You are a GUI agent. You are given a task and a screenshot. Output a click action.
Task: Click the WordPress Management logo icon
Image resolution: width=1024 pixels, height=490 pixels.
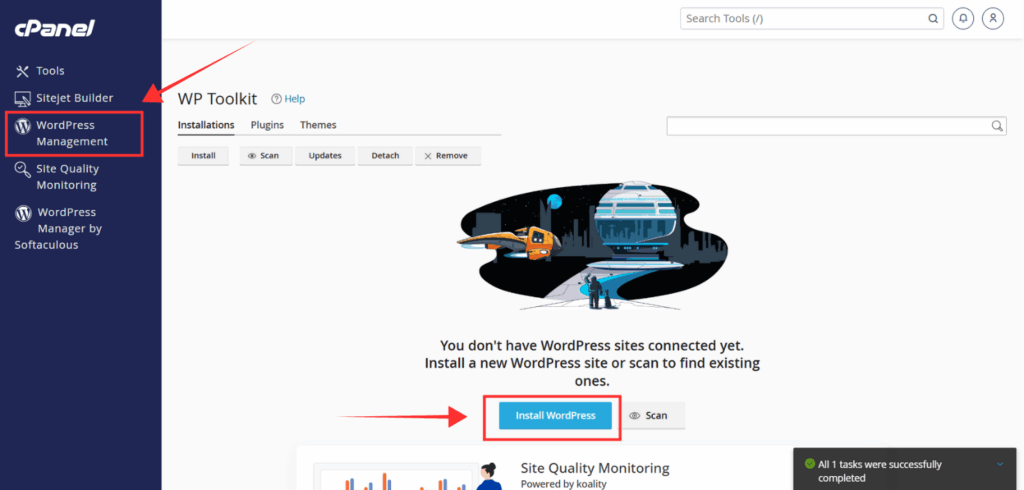[x=23, y=125]
